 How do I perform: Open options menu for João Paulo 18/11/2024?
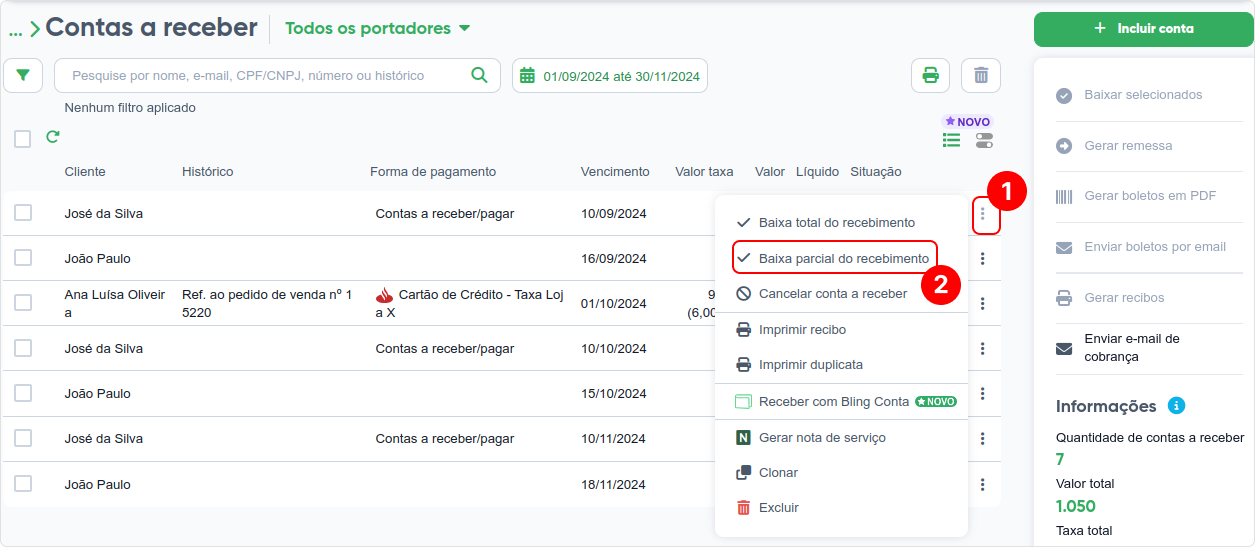point(983,485)
